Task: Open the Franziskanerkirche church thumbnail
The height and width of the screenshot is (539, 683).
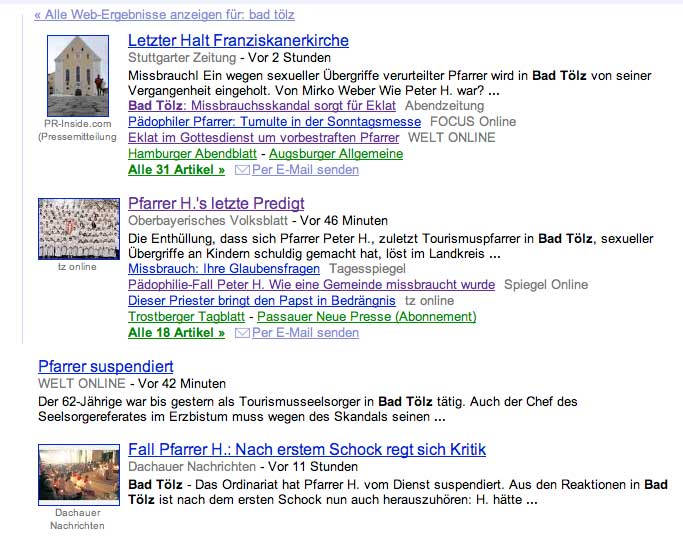Action: click(x=78, y=76)
